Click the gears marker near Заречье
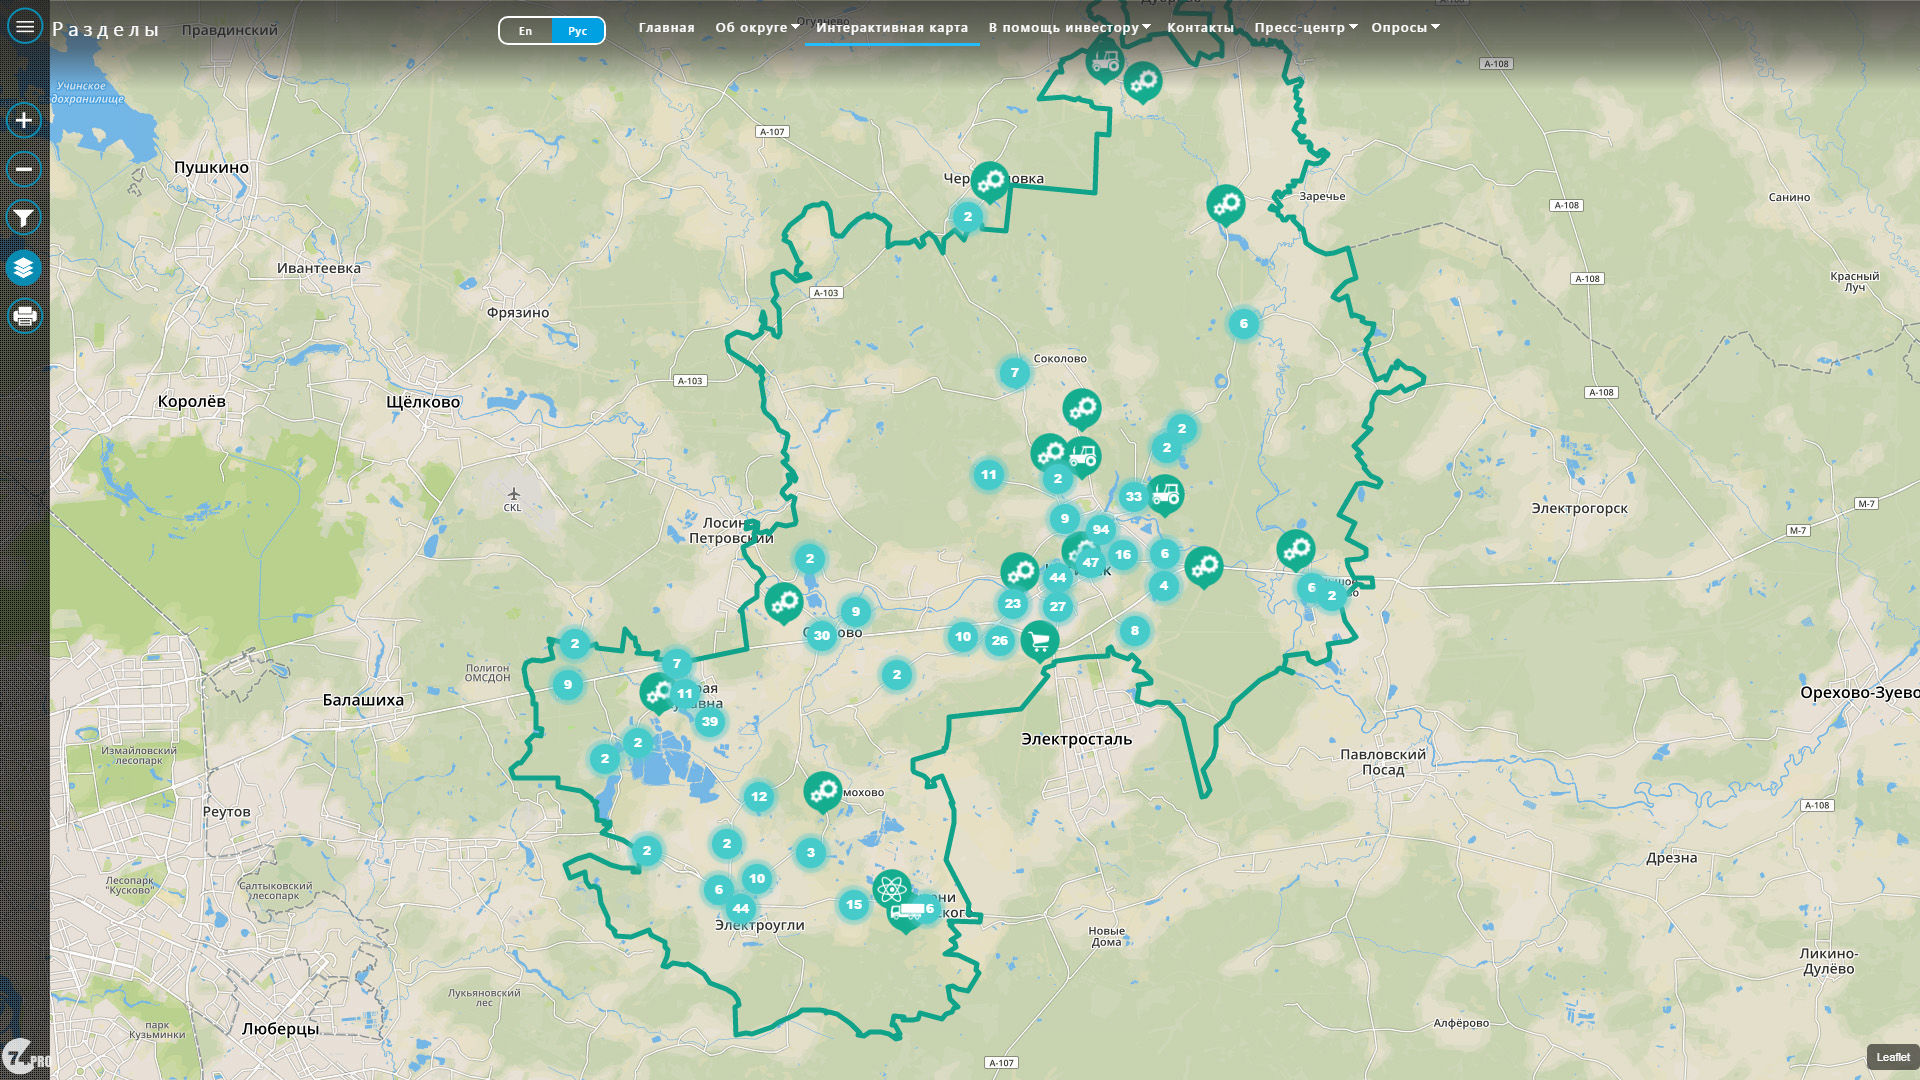Screen dimensions: 1920x1080 1225,205
